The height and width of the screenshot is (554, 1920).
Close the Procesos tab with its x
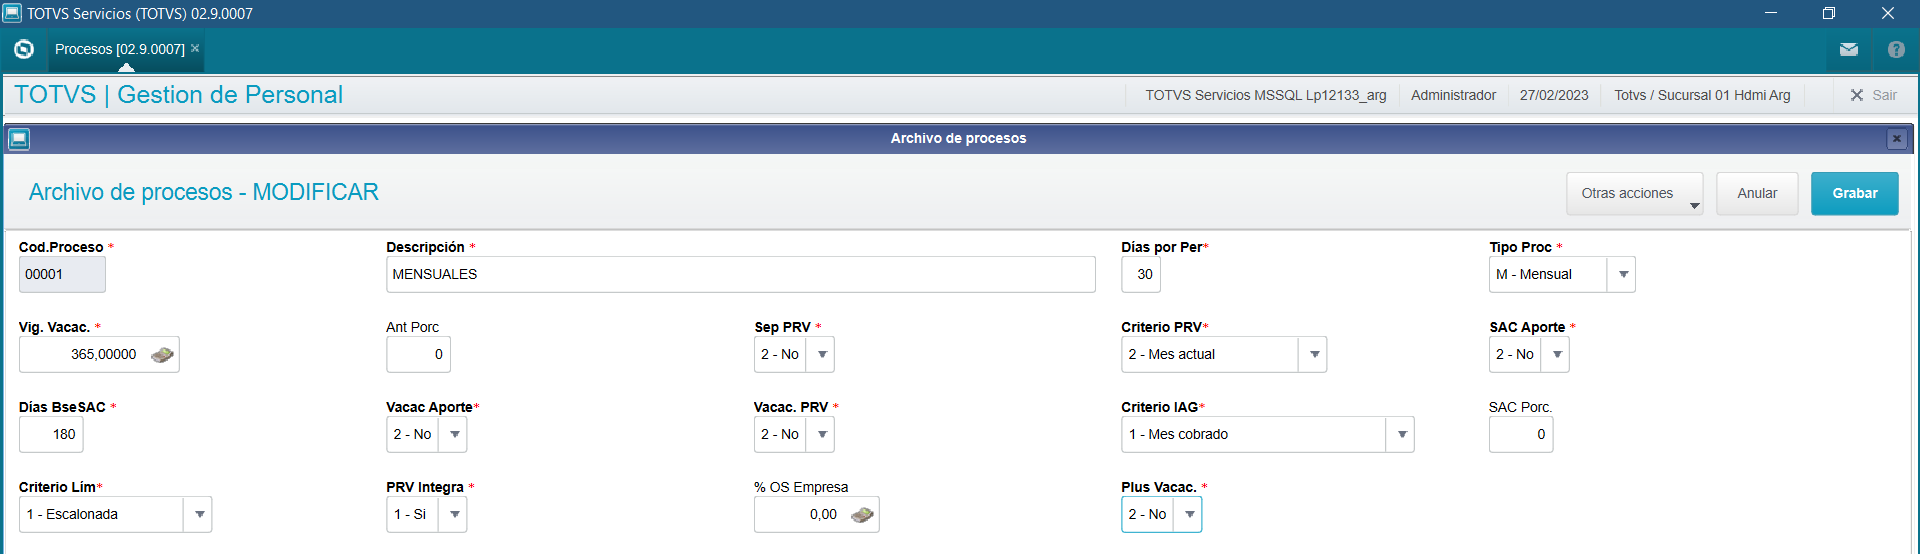click(x=195, y=48)
